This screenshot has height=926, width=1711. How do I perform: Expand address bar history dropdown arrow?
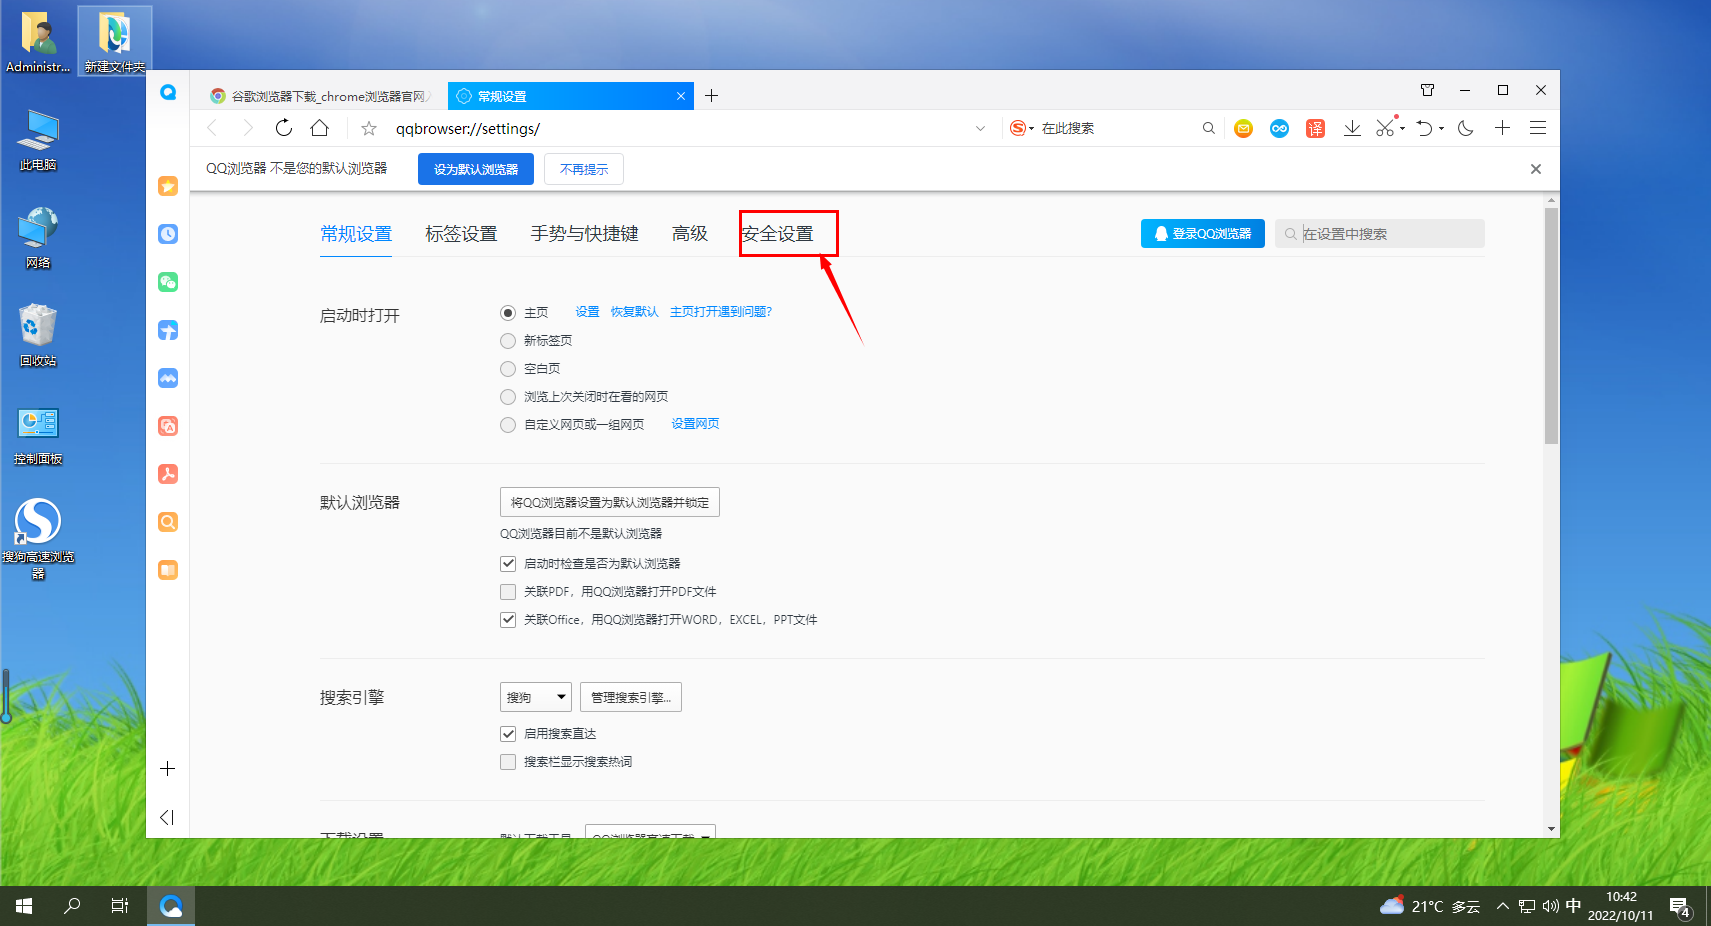point(981,128)
